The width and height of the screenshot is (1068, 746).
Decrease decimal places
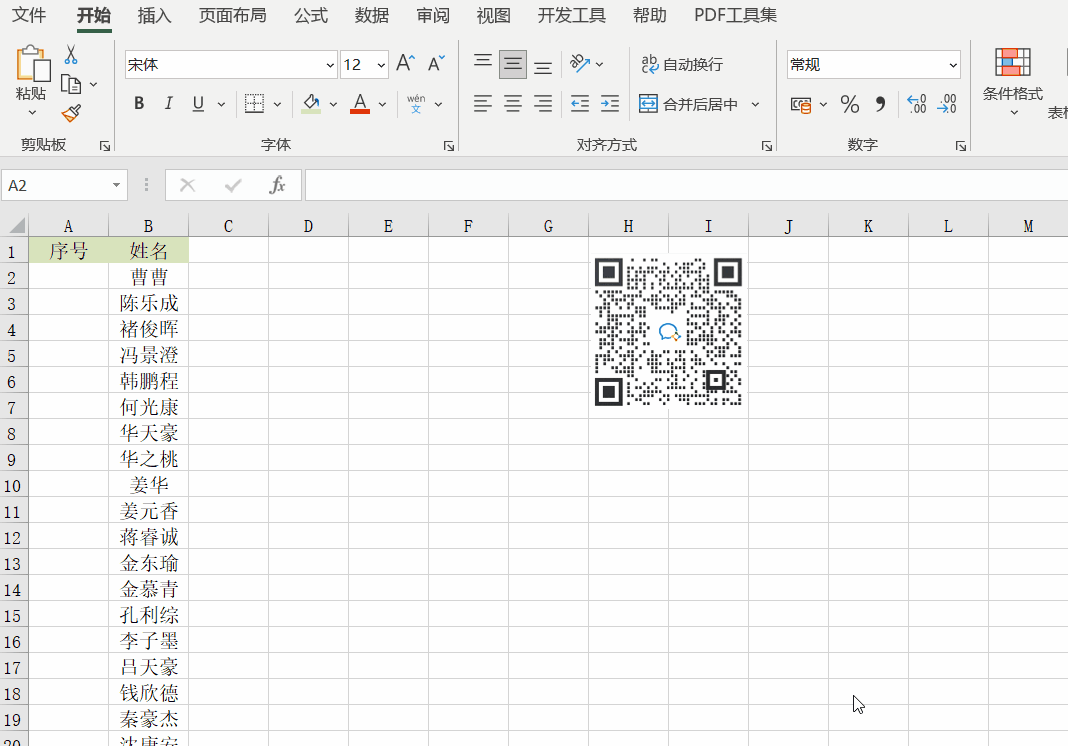(x=947, y=104)
